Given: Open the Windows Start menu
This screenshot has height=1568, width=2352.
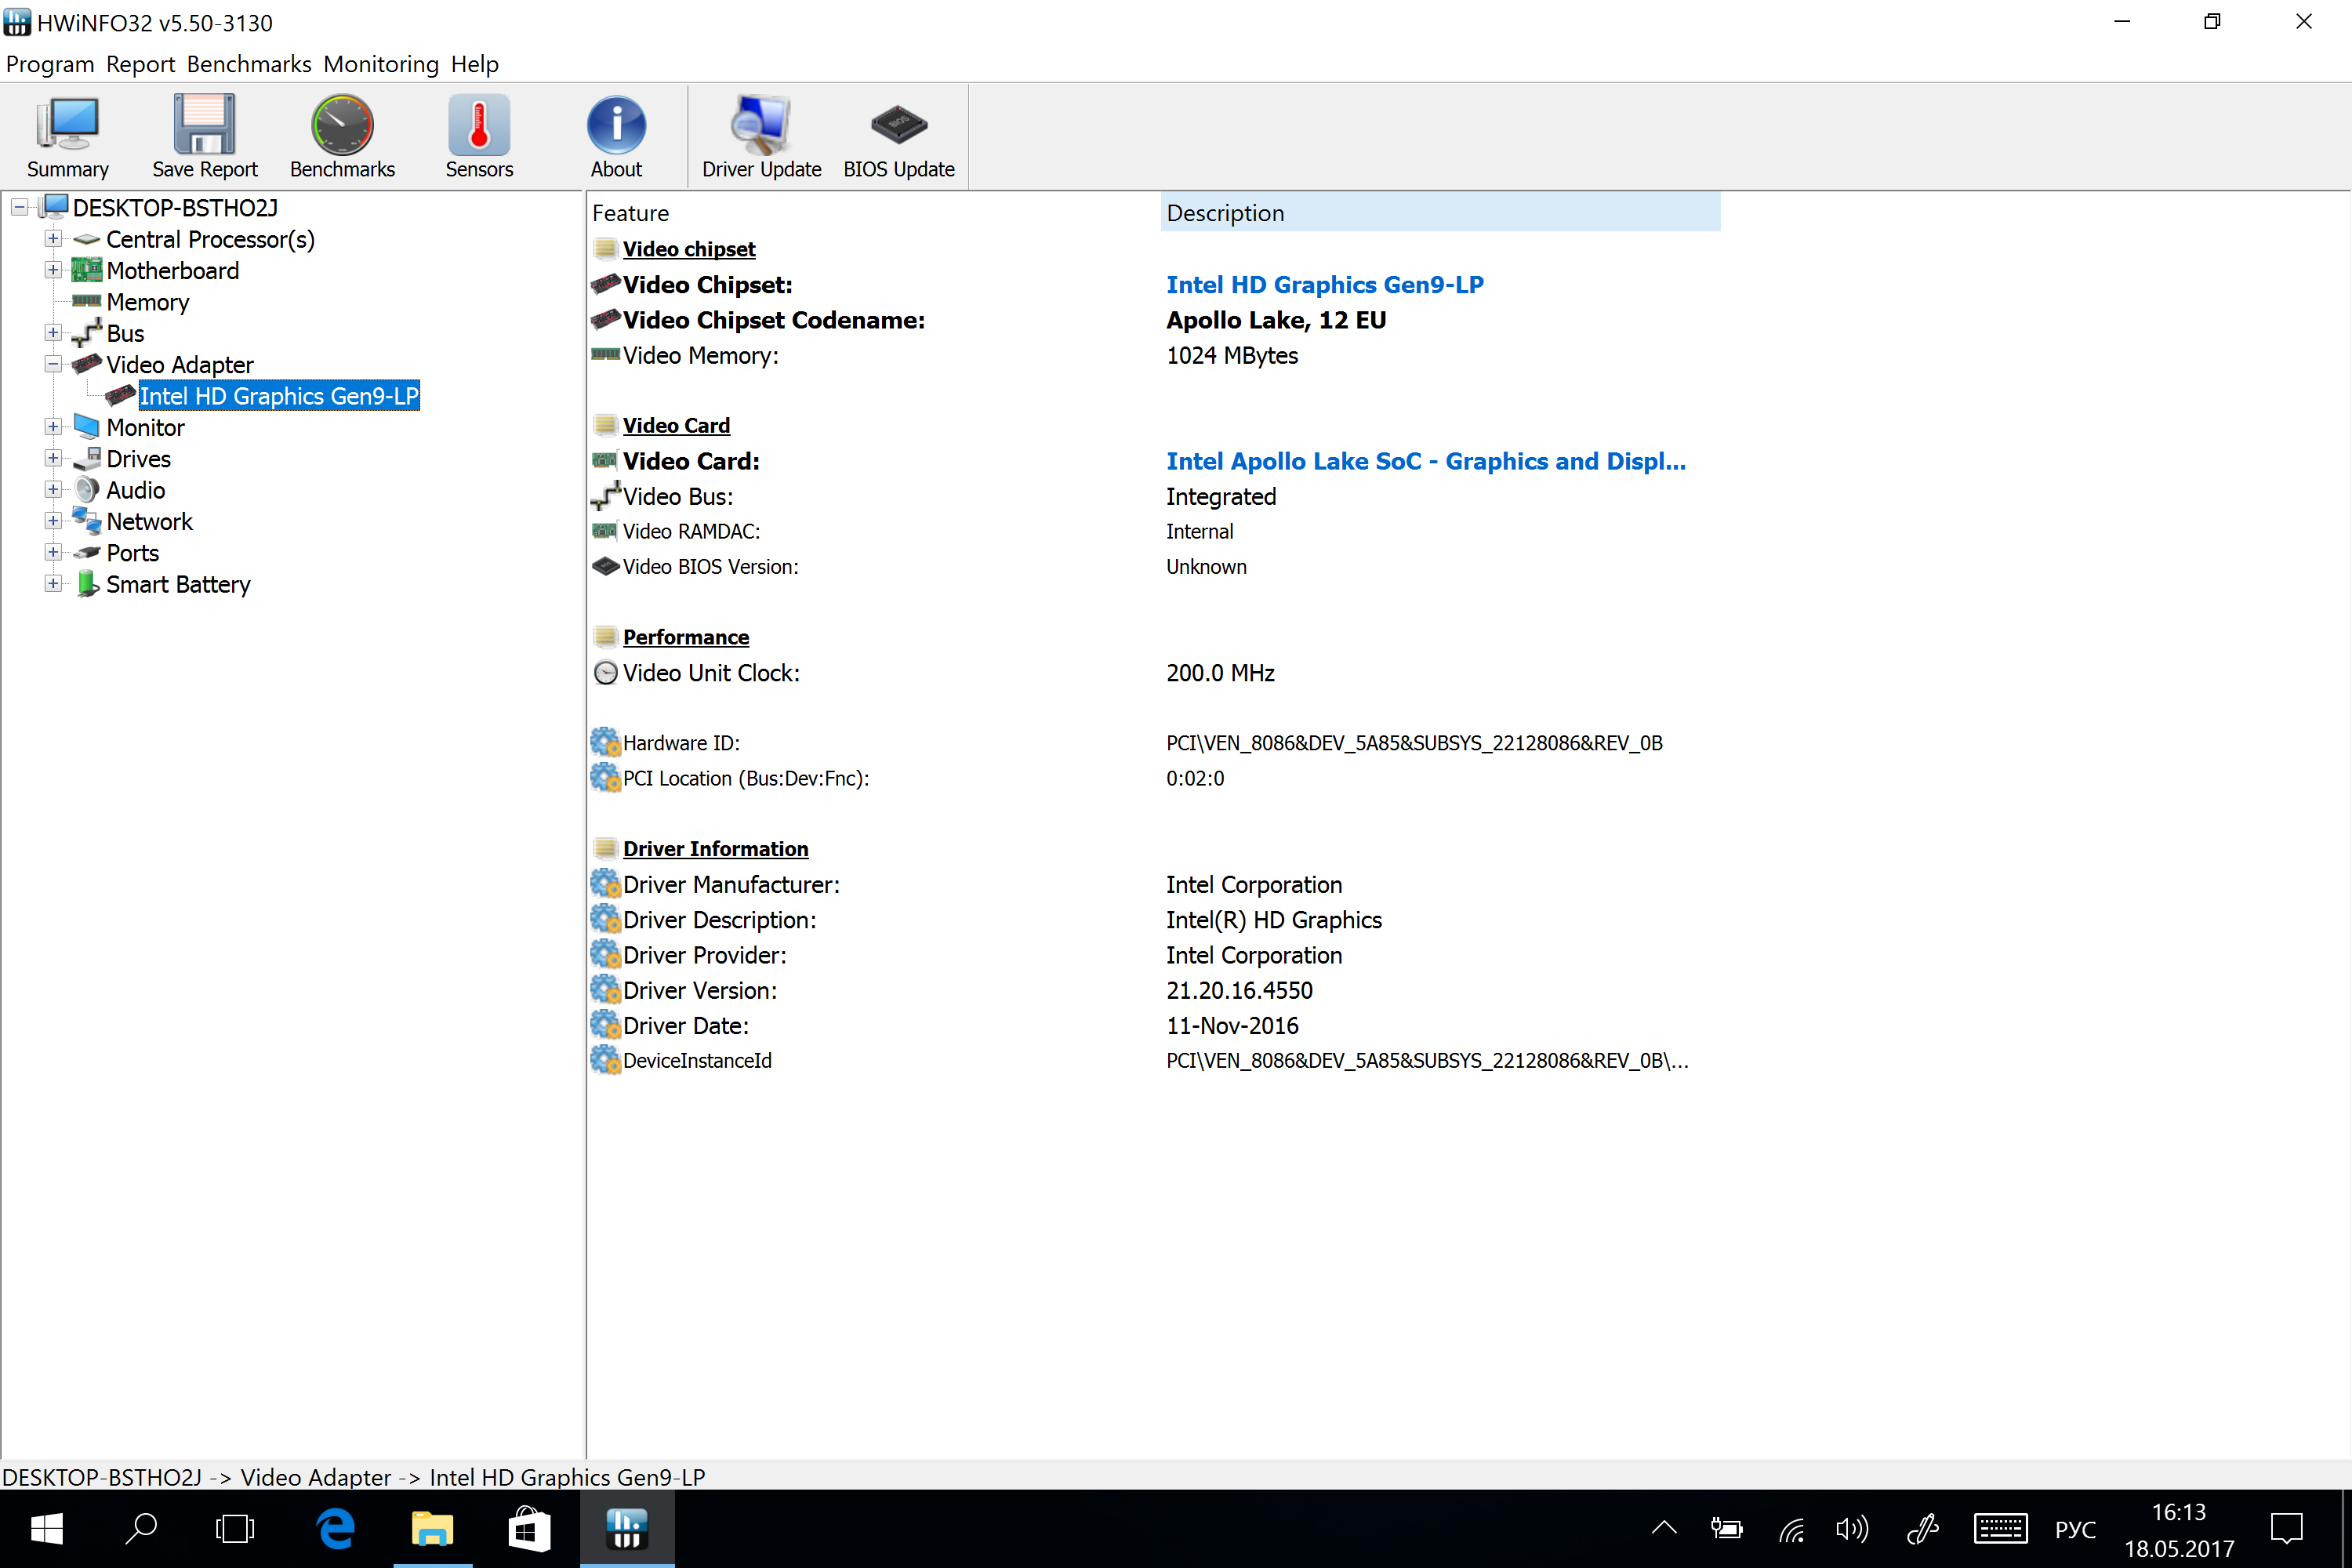Looking at the screenshot, I should point(46,1529).
